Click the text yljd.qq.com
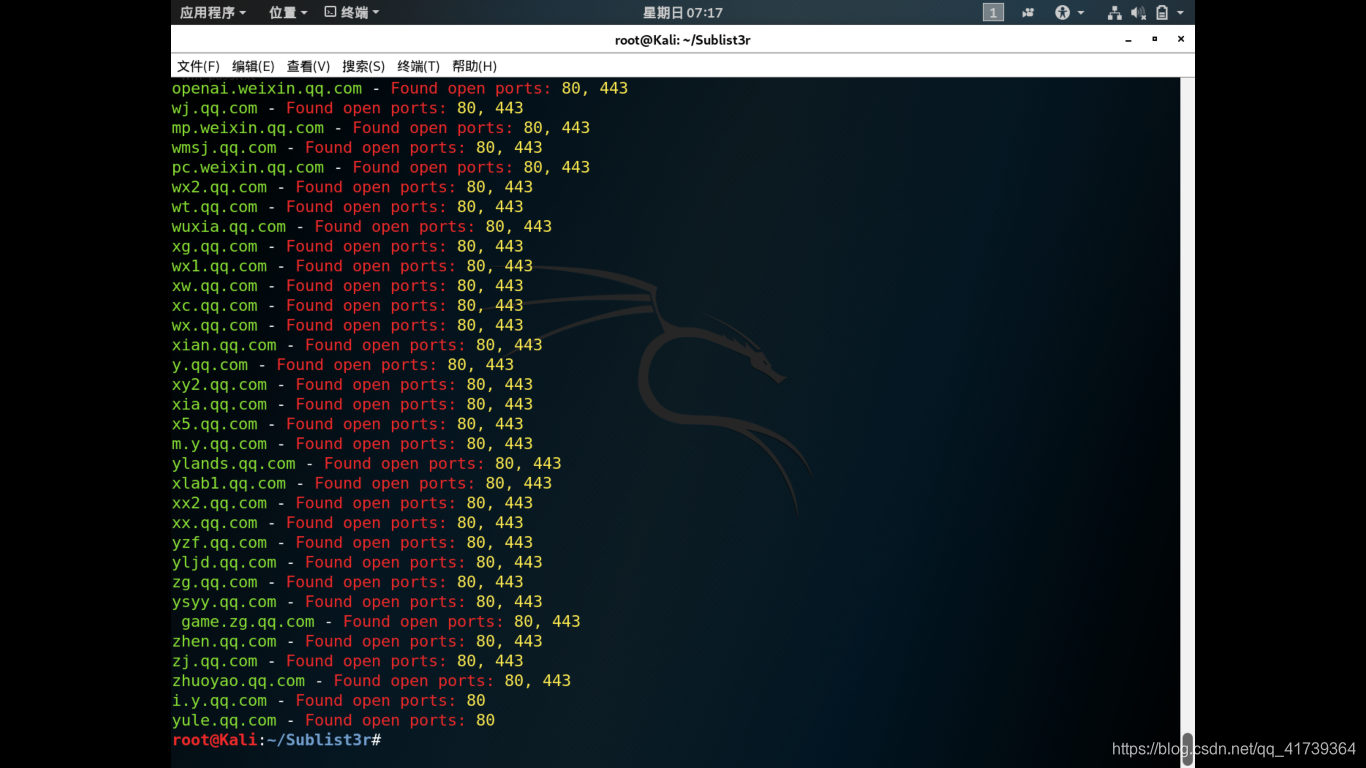 tap(224, 562)
